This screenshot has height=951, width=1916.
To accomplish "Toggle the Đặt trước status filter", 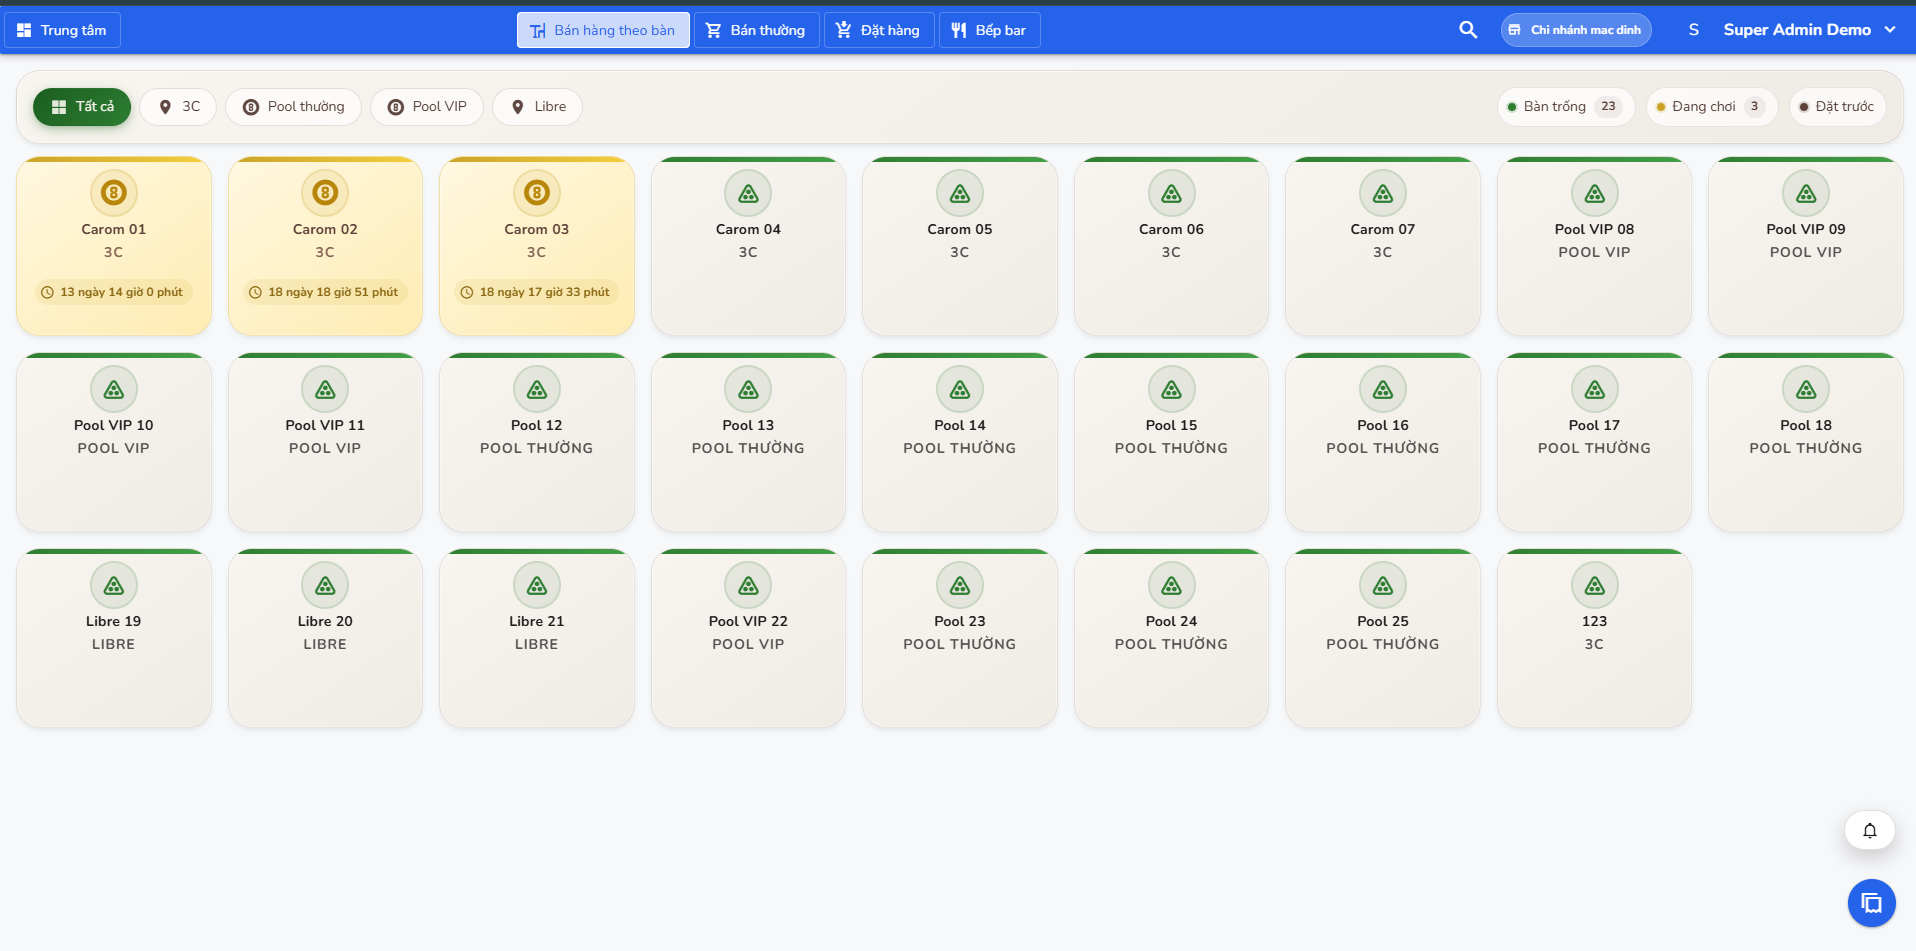I will 1837,107.
